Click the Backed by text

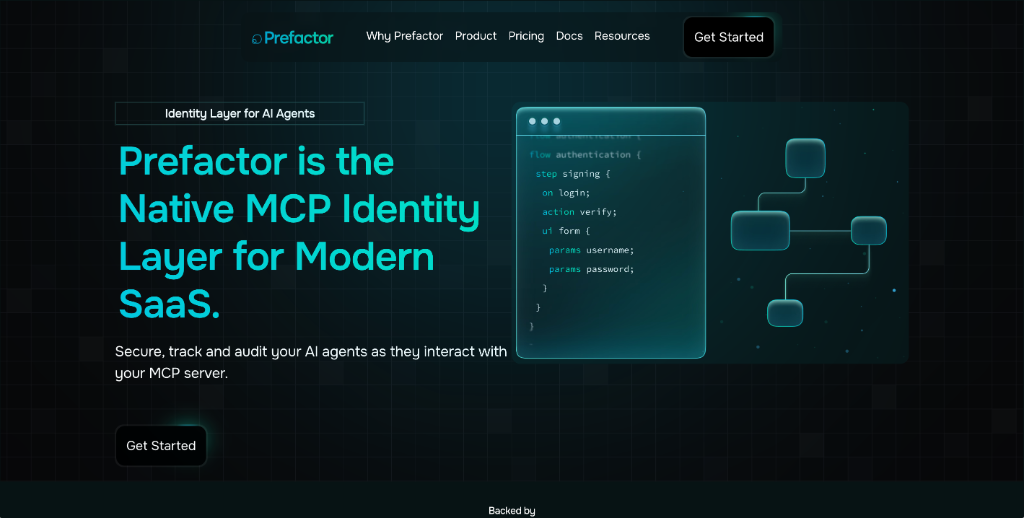click(x=511, y=511)
